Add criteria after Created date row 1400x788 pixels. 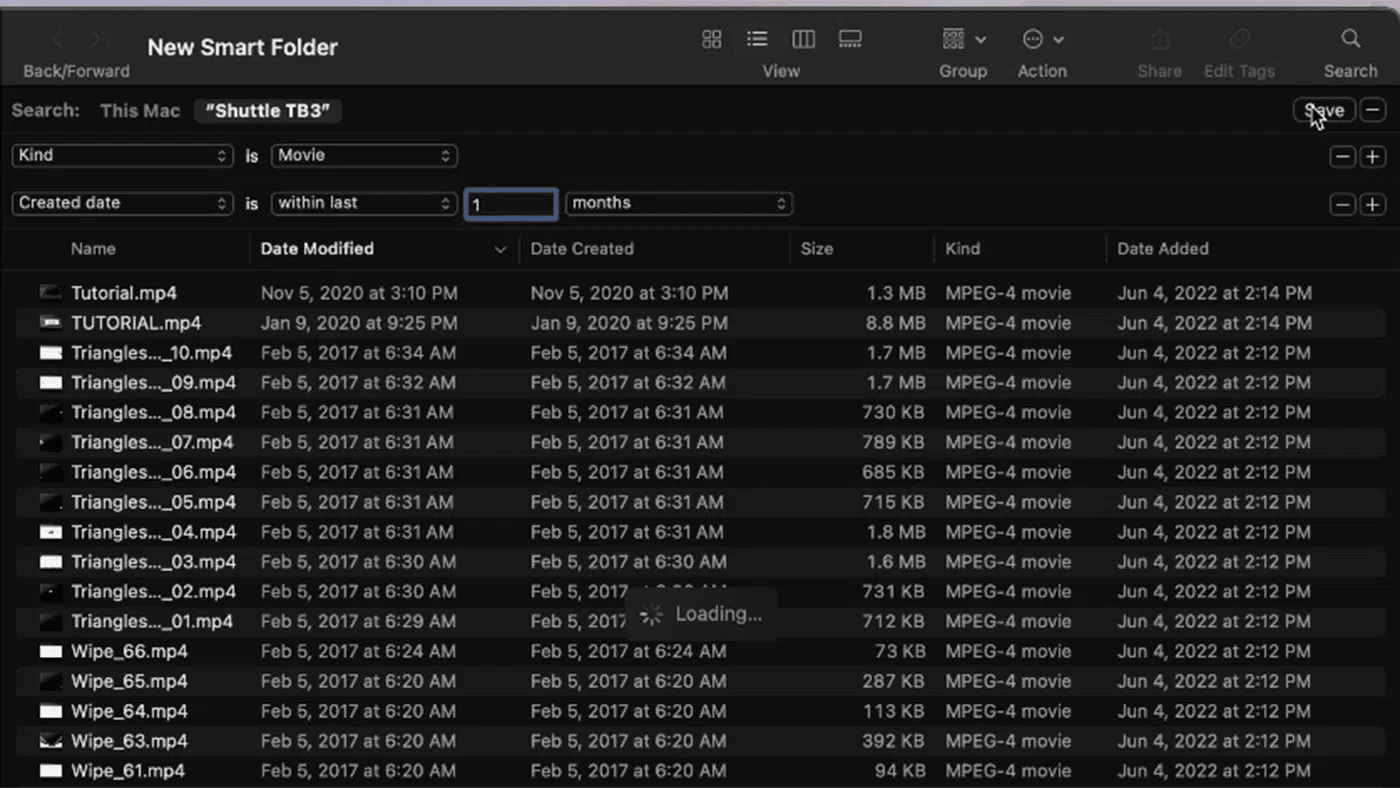click(1373, 204)
